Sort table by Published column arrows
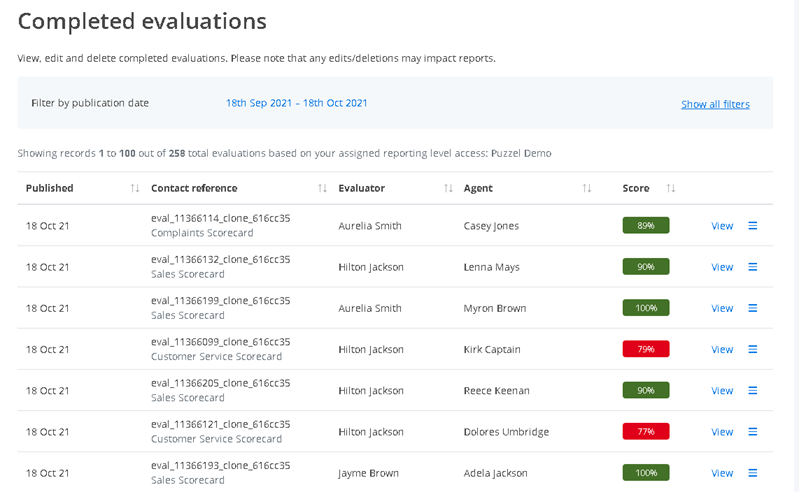The width and height of the screenshot is (799, 493). tap(134, 188)
